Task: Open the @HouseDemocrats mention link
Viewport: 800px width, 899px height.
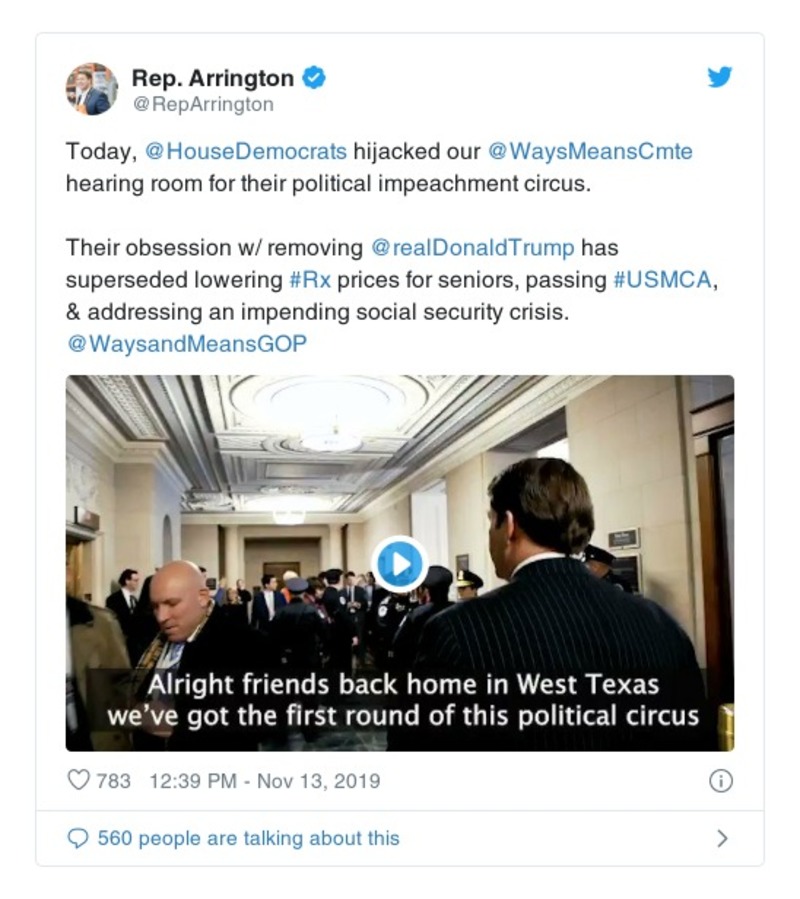Action: [x=245, y=151]
